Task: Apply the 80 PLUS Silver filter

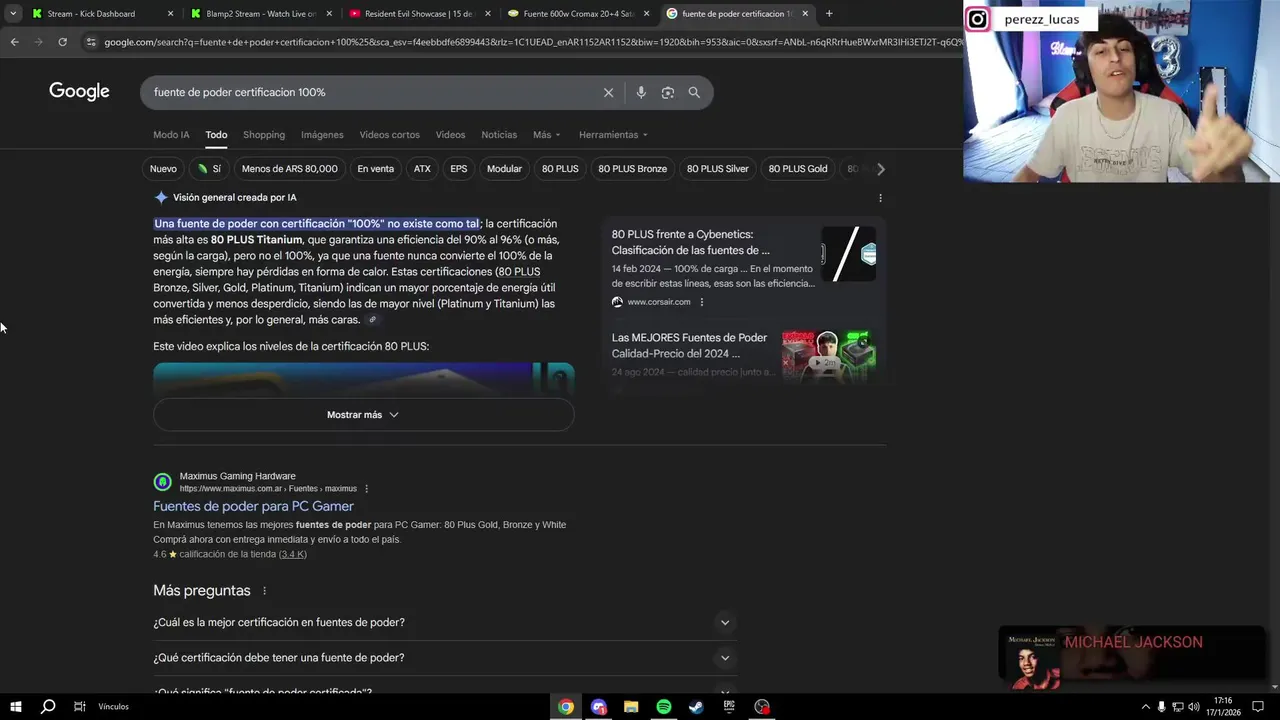Action: tap(717, 169)
